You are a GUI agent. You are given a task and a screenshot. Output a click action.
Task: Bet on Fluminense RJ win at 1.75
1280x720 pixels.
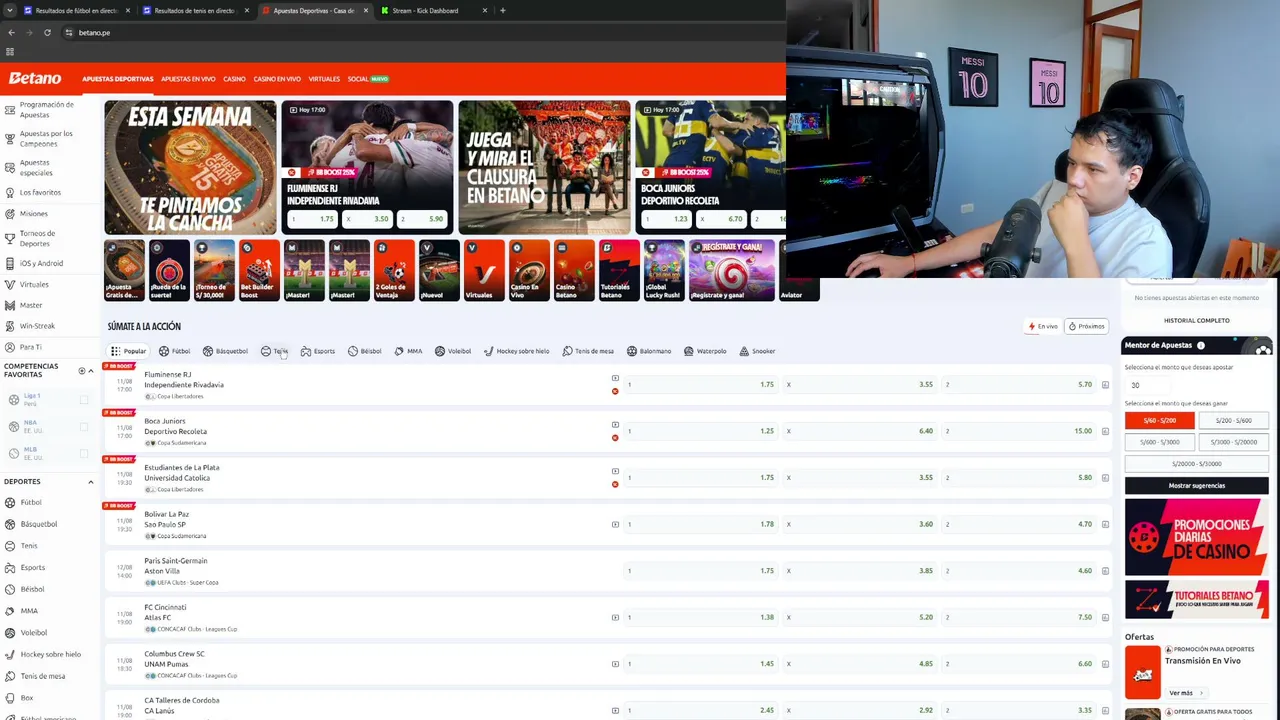(x=700, y=385)
